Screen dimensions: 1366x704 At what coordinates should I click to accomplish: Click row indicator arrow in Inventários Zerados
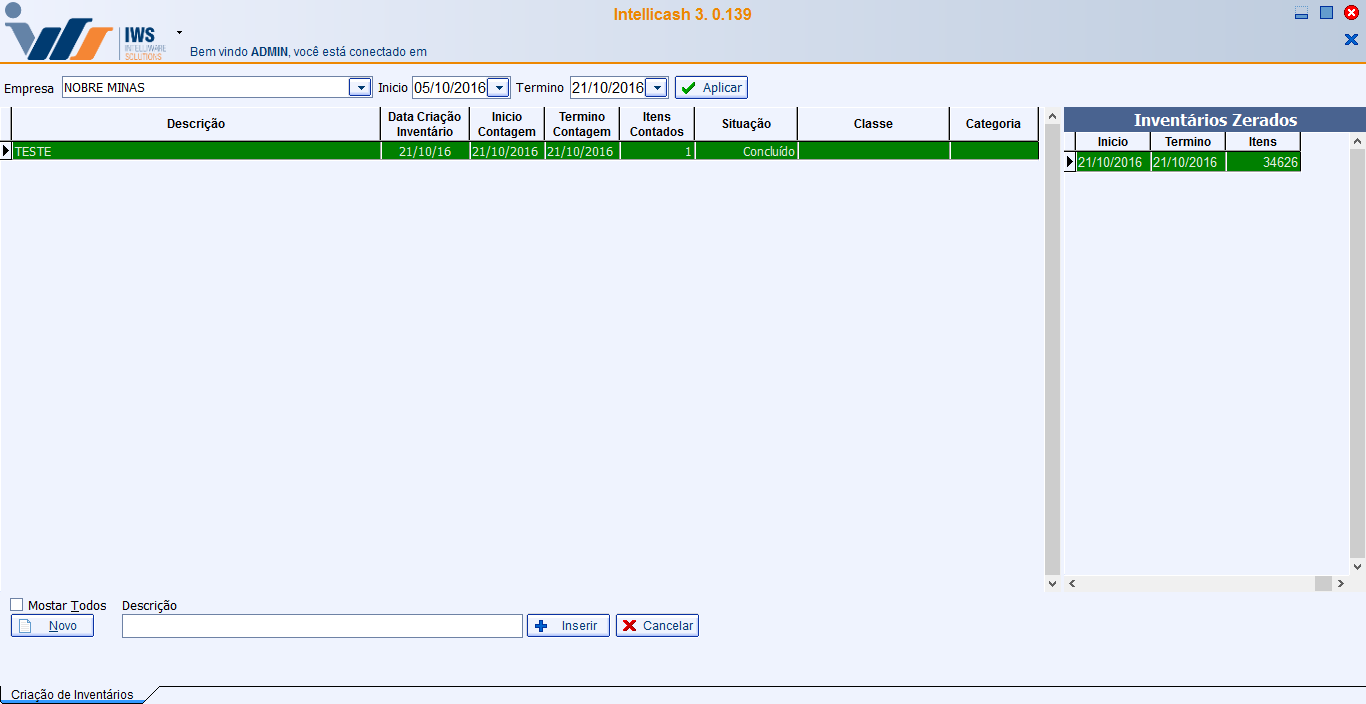[1070, 162]
